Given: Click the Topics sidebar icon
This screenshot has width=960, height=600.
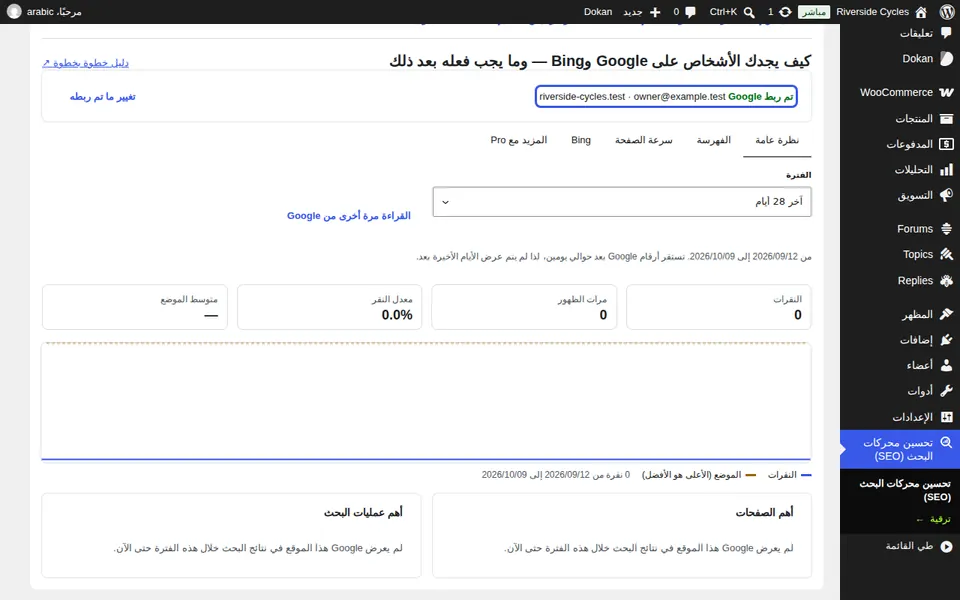Looking at the screenshot, I should 947,254.
